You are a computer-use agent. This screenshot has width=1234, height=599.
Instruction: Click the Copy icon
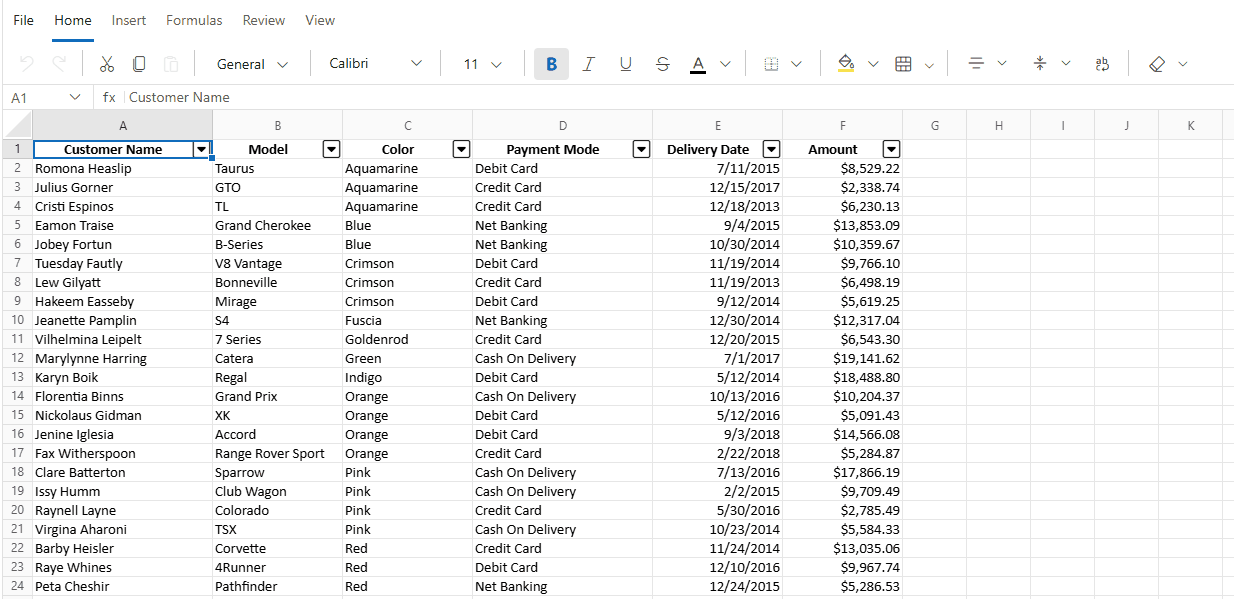click(x=138, y=62)
